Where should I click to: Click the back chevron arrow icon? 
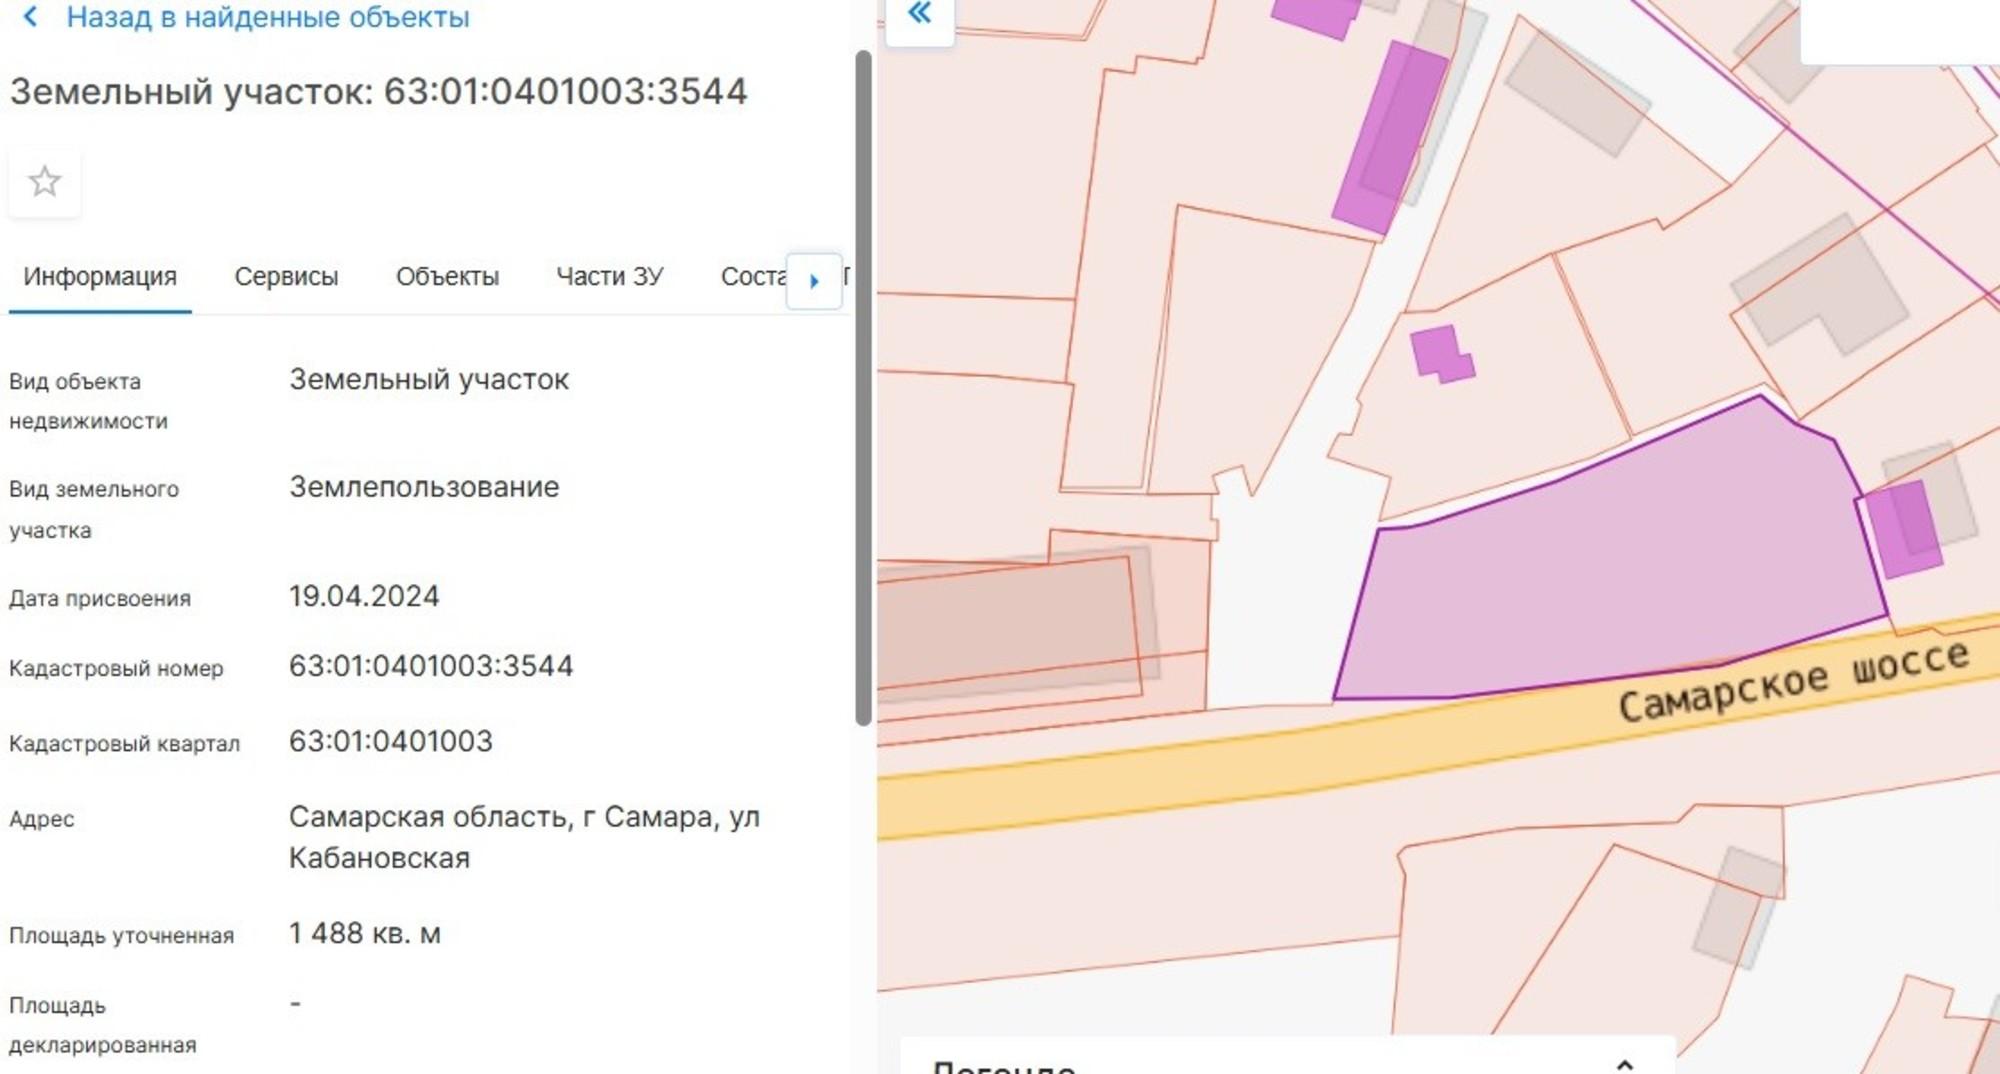tap(30, 17)
